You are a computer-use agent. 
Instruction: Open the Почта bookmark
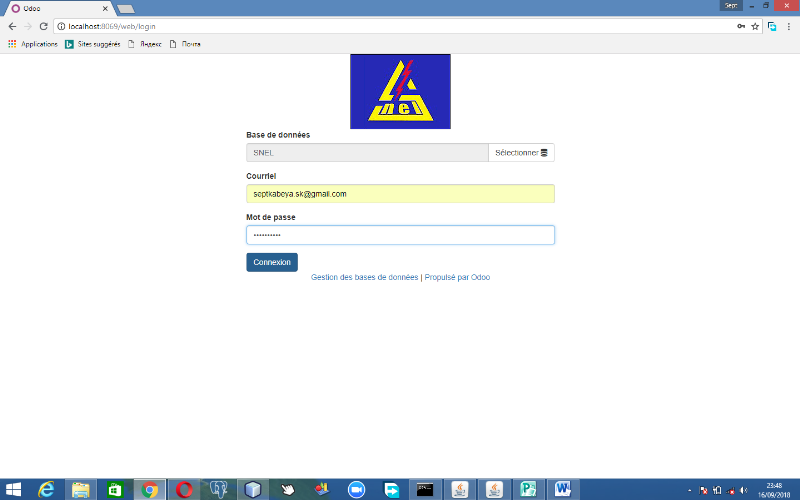185,44
